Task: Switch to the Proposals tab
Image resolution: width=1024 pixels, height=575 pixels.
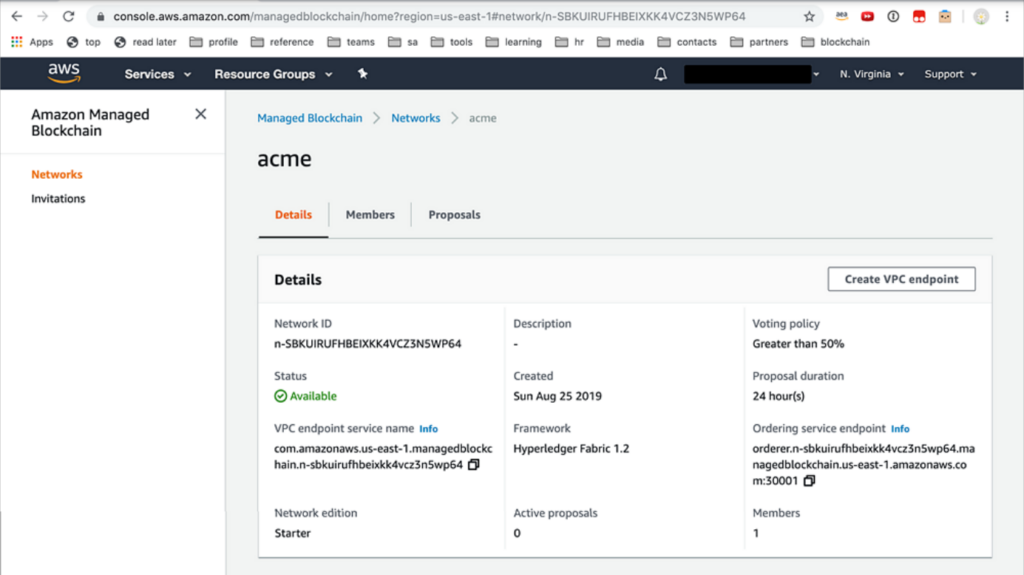Action: click(455, 215)
